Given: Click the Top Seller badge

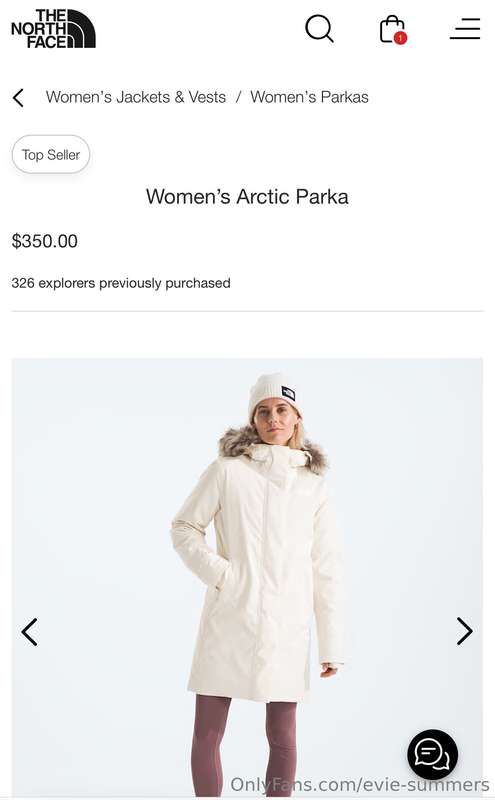Looking at the screenshot, I should (51, 155).
